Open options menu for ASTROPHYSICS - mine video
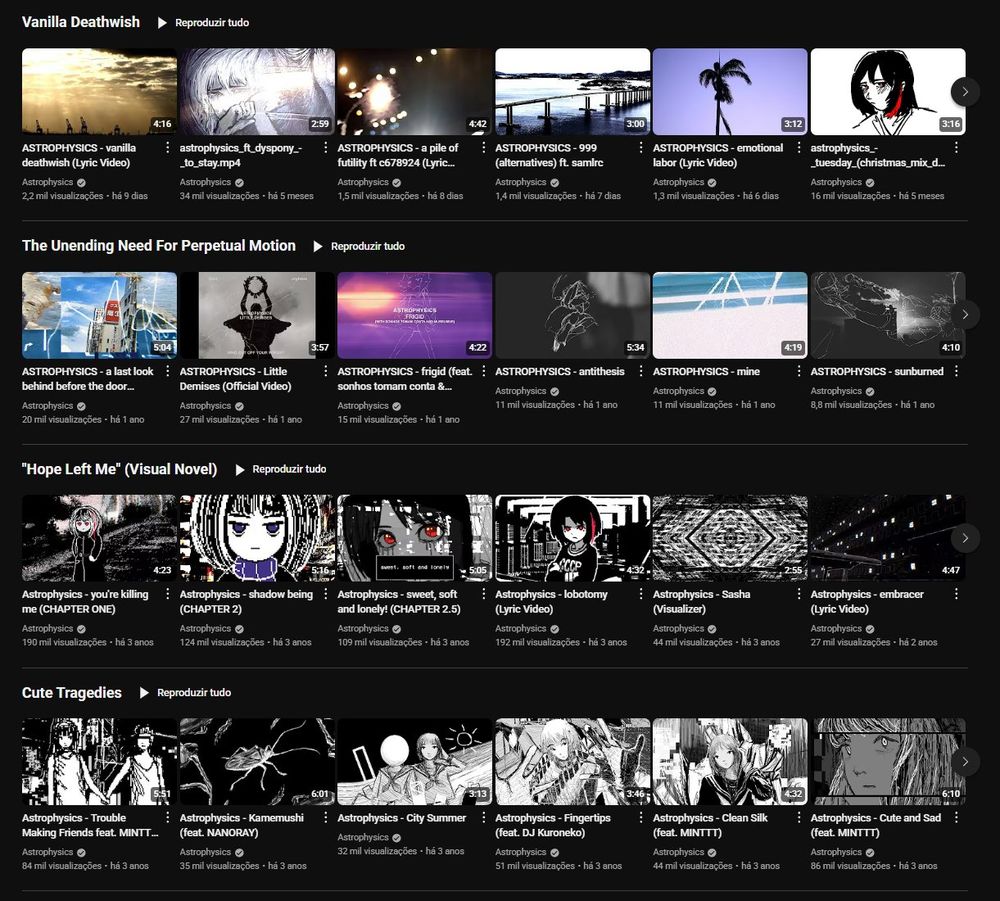 point(798,371)
